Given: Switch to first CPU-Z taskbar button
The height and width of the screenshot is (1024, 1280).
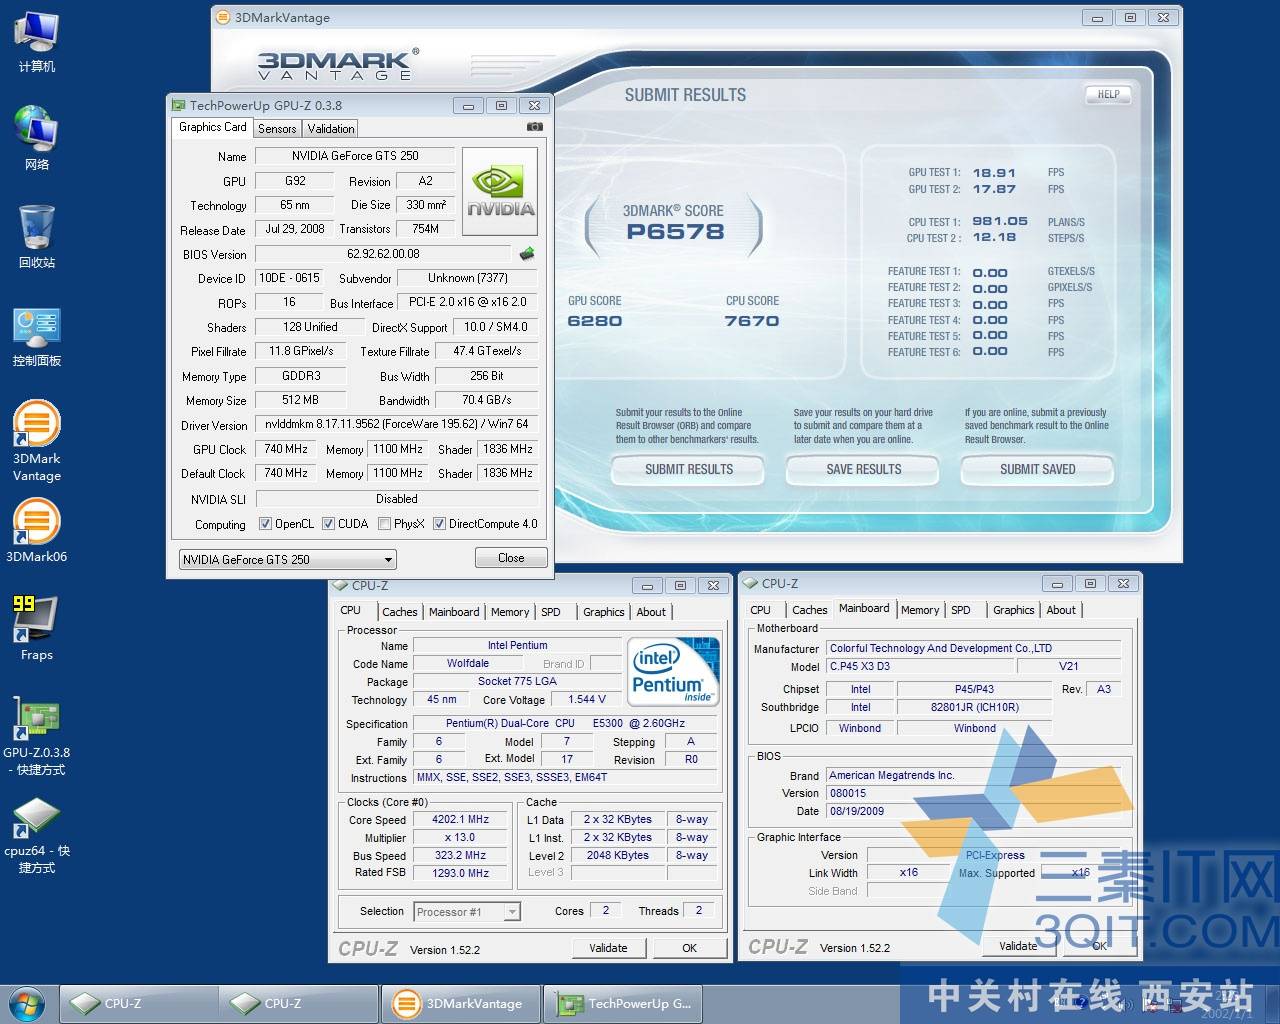Looking at the screenshot, I should (x=138, y=1003).
